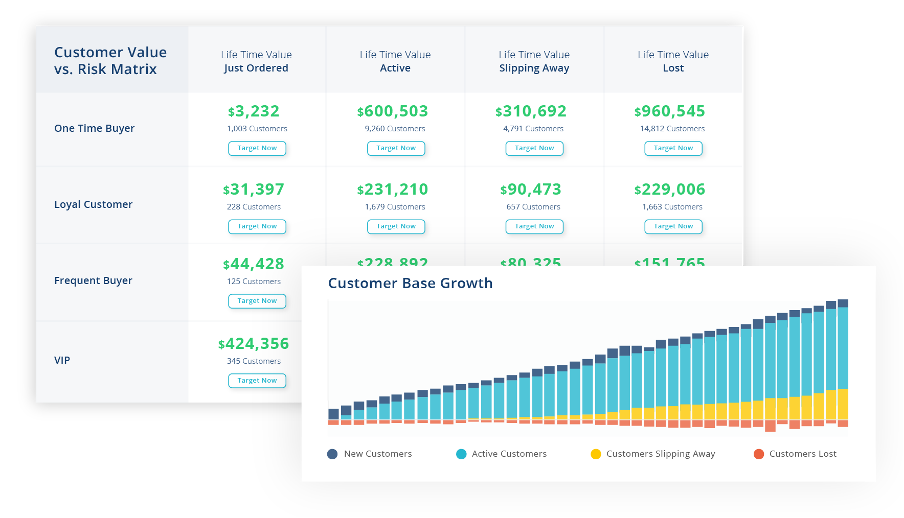This screenshot has height=518, width=904.
Task: Click the $960,545 value
Action: pos(670,111)
